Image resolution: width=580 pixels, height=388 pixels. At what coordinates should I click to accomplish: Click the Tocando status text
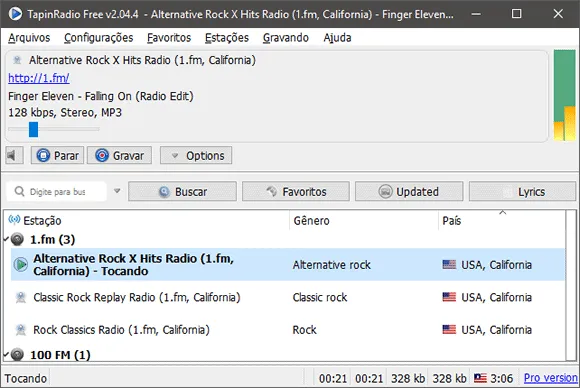pyautogui.click(x=26, y=378)
